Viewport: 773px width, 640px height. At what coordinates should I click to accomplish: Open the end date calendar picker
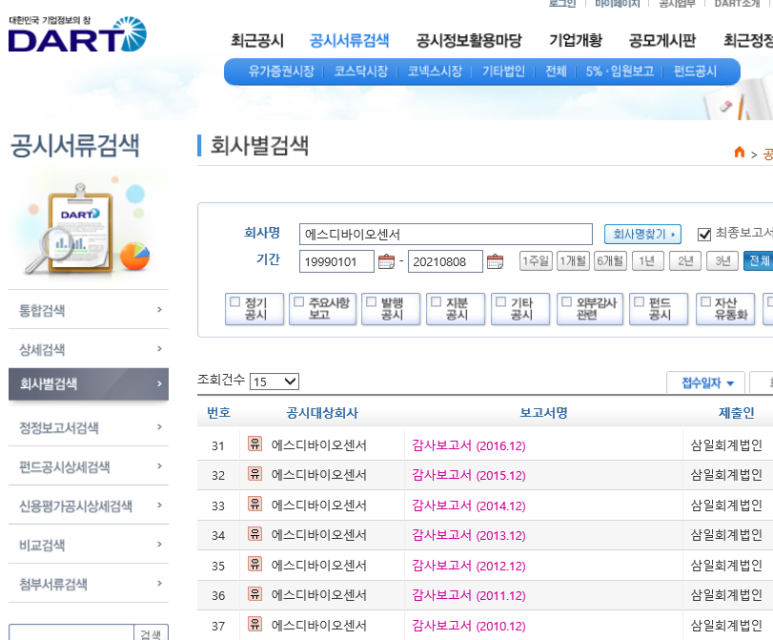495,262
